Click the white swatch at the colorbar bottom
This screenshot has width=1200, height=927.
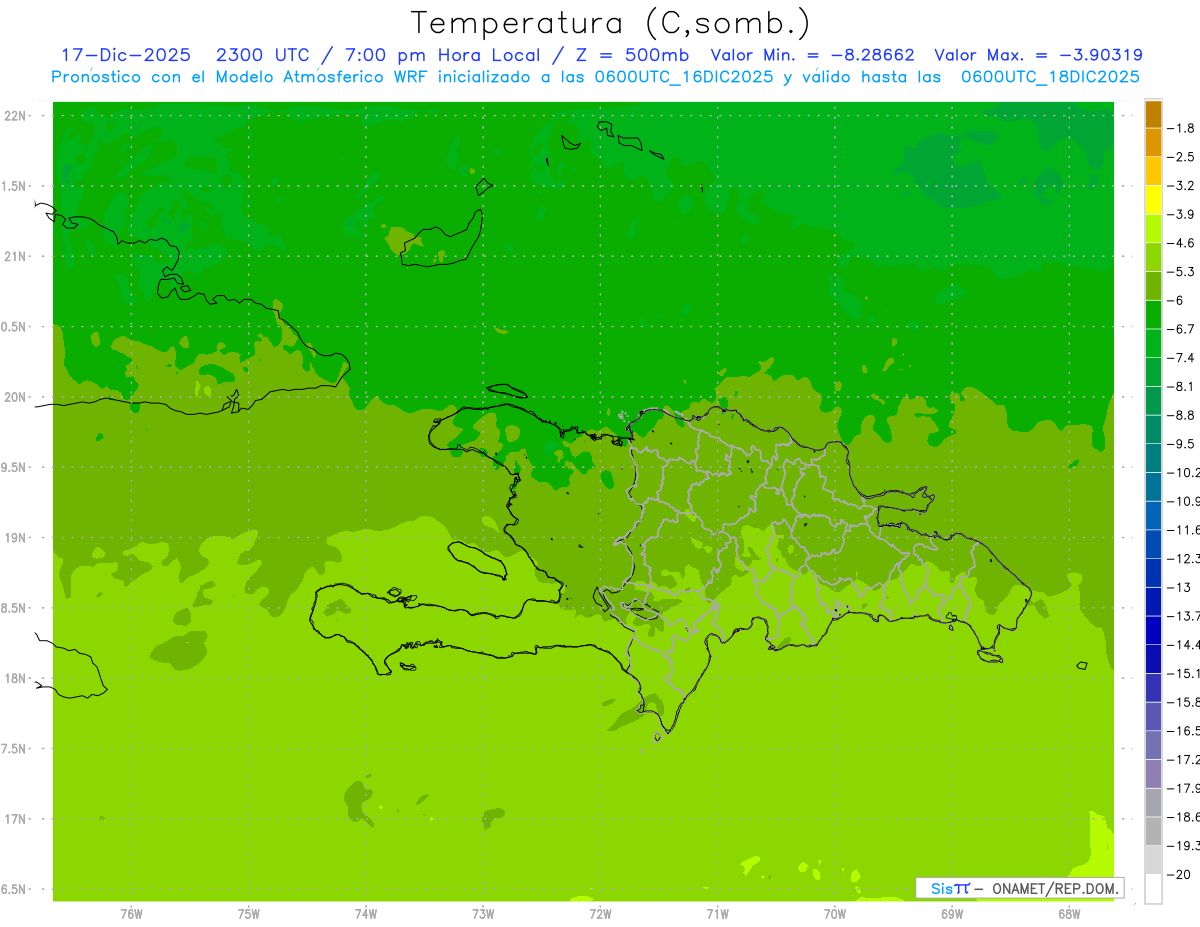pos(1153,889)
